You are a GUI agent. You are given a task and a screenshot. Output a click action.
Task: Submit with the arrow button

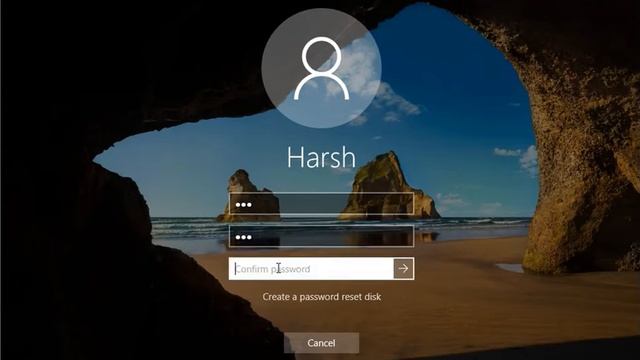coord(404,269)
